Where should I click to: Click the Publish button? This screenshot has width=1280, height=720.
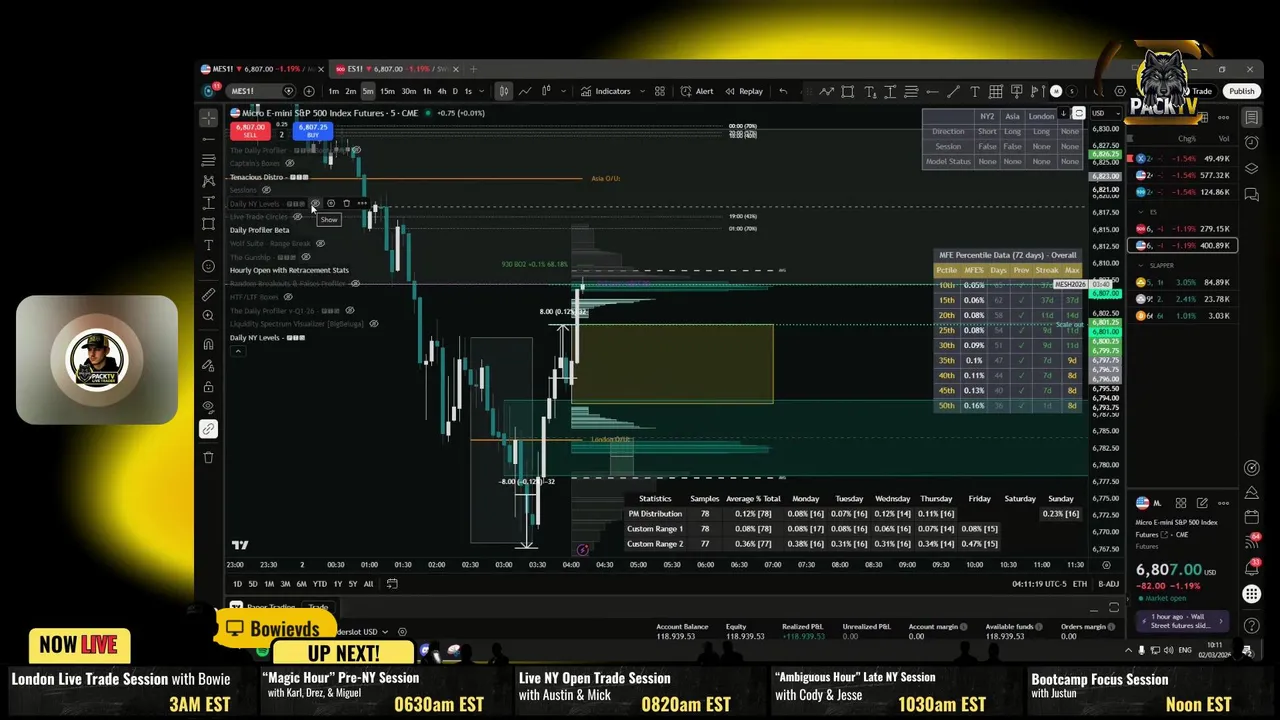tap(1242, 91)
